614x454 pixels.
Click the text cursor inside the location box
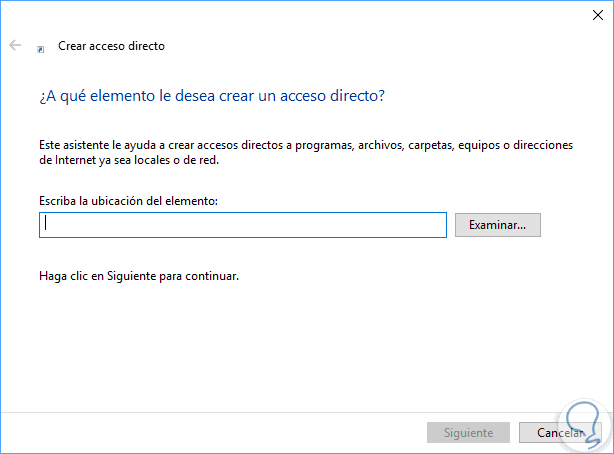click(46, 225)
